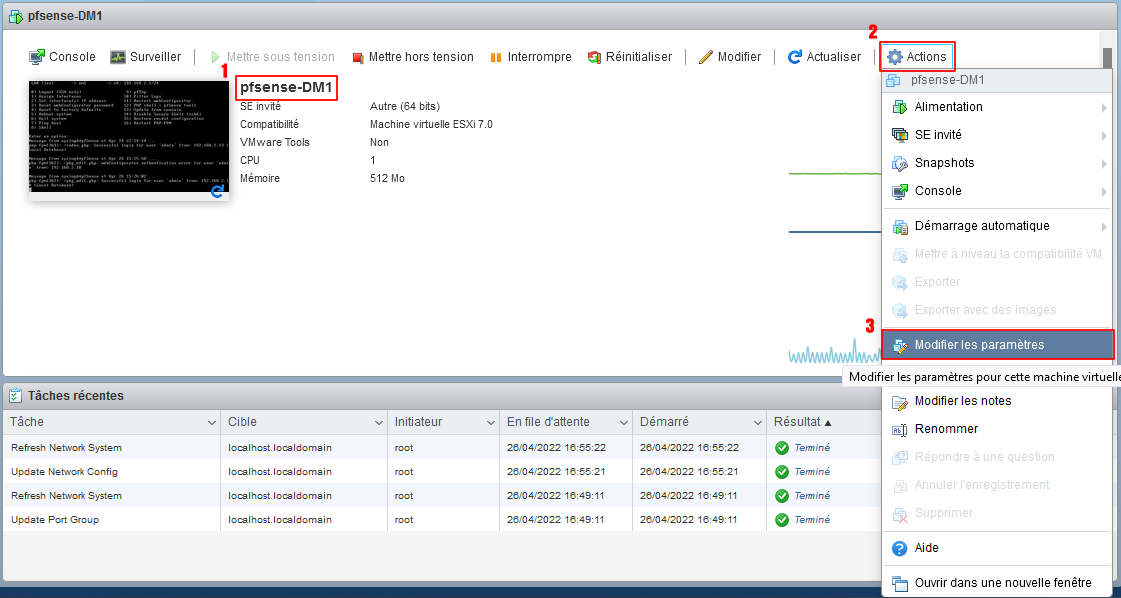Click the Actualiser refresh icon

click(795, 57)
